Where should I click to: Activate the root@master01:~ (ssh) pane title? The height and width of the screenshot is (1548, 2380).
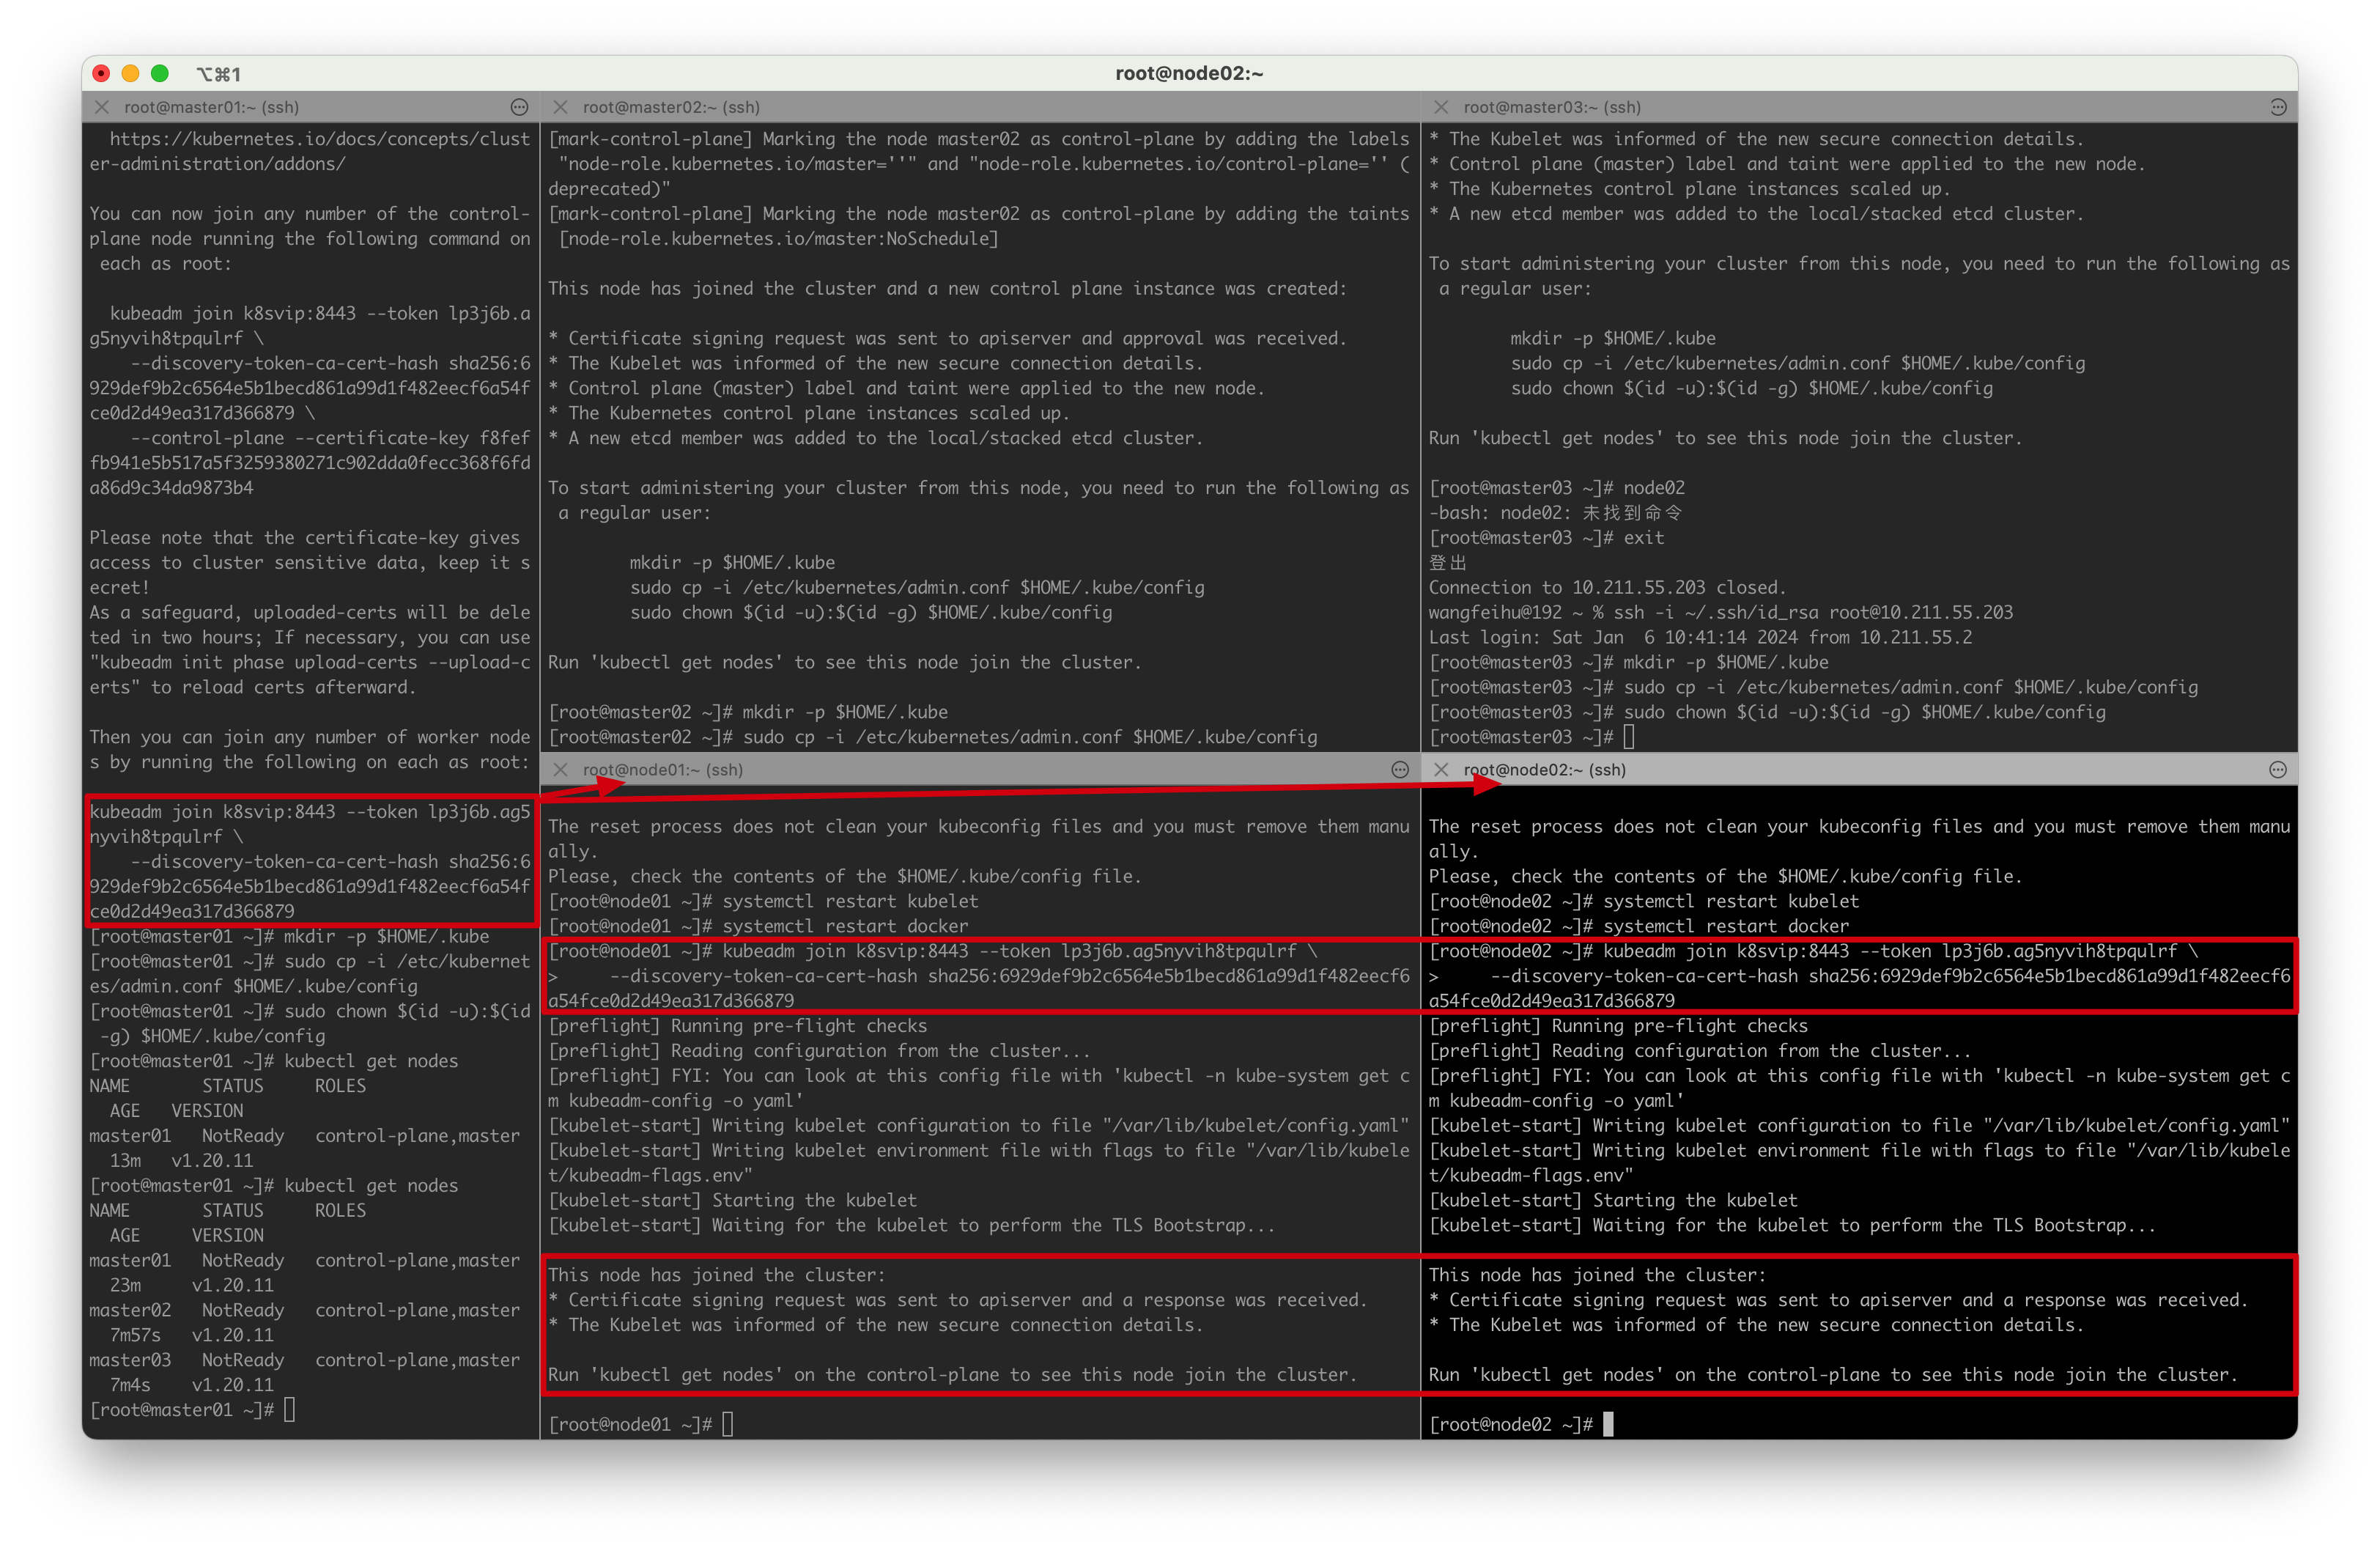click(x=211, y=107)
